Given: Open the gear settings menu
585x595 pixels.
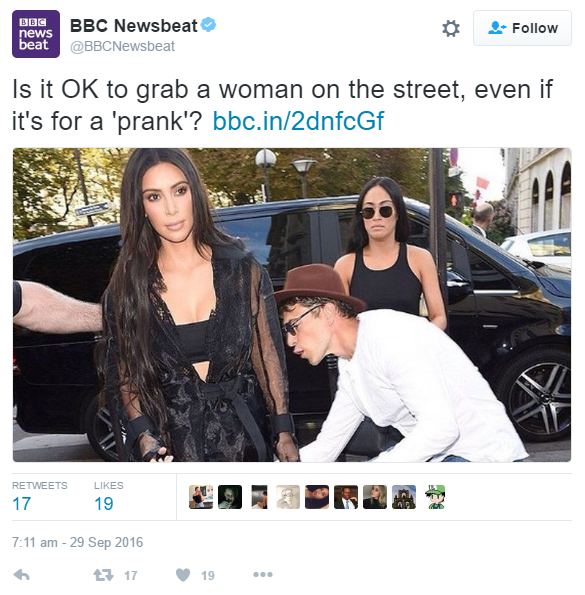Looking at the screenshot, I should click(451, 28).
